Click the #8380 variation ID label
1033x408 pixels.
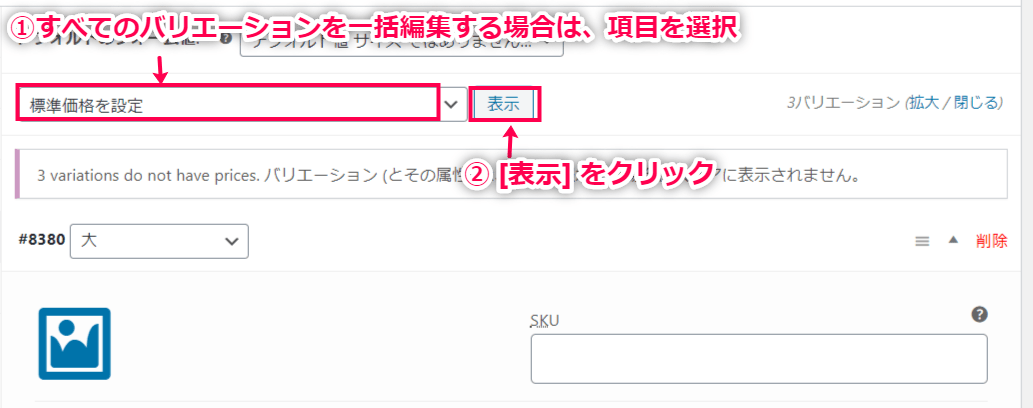41,240
